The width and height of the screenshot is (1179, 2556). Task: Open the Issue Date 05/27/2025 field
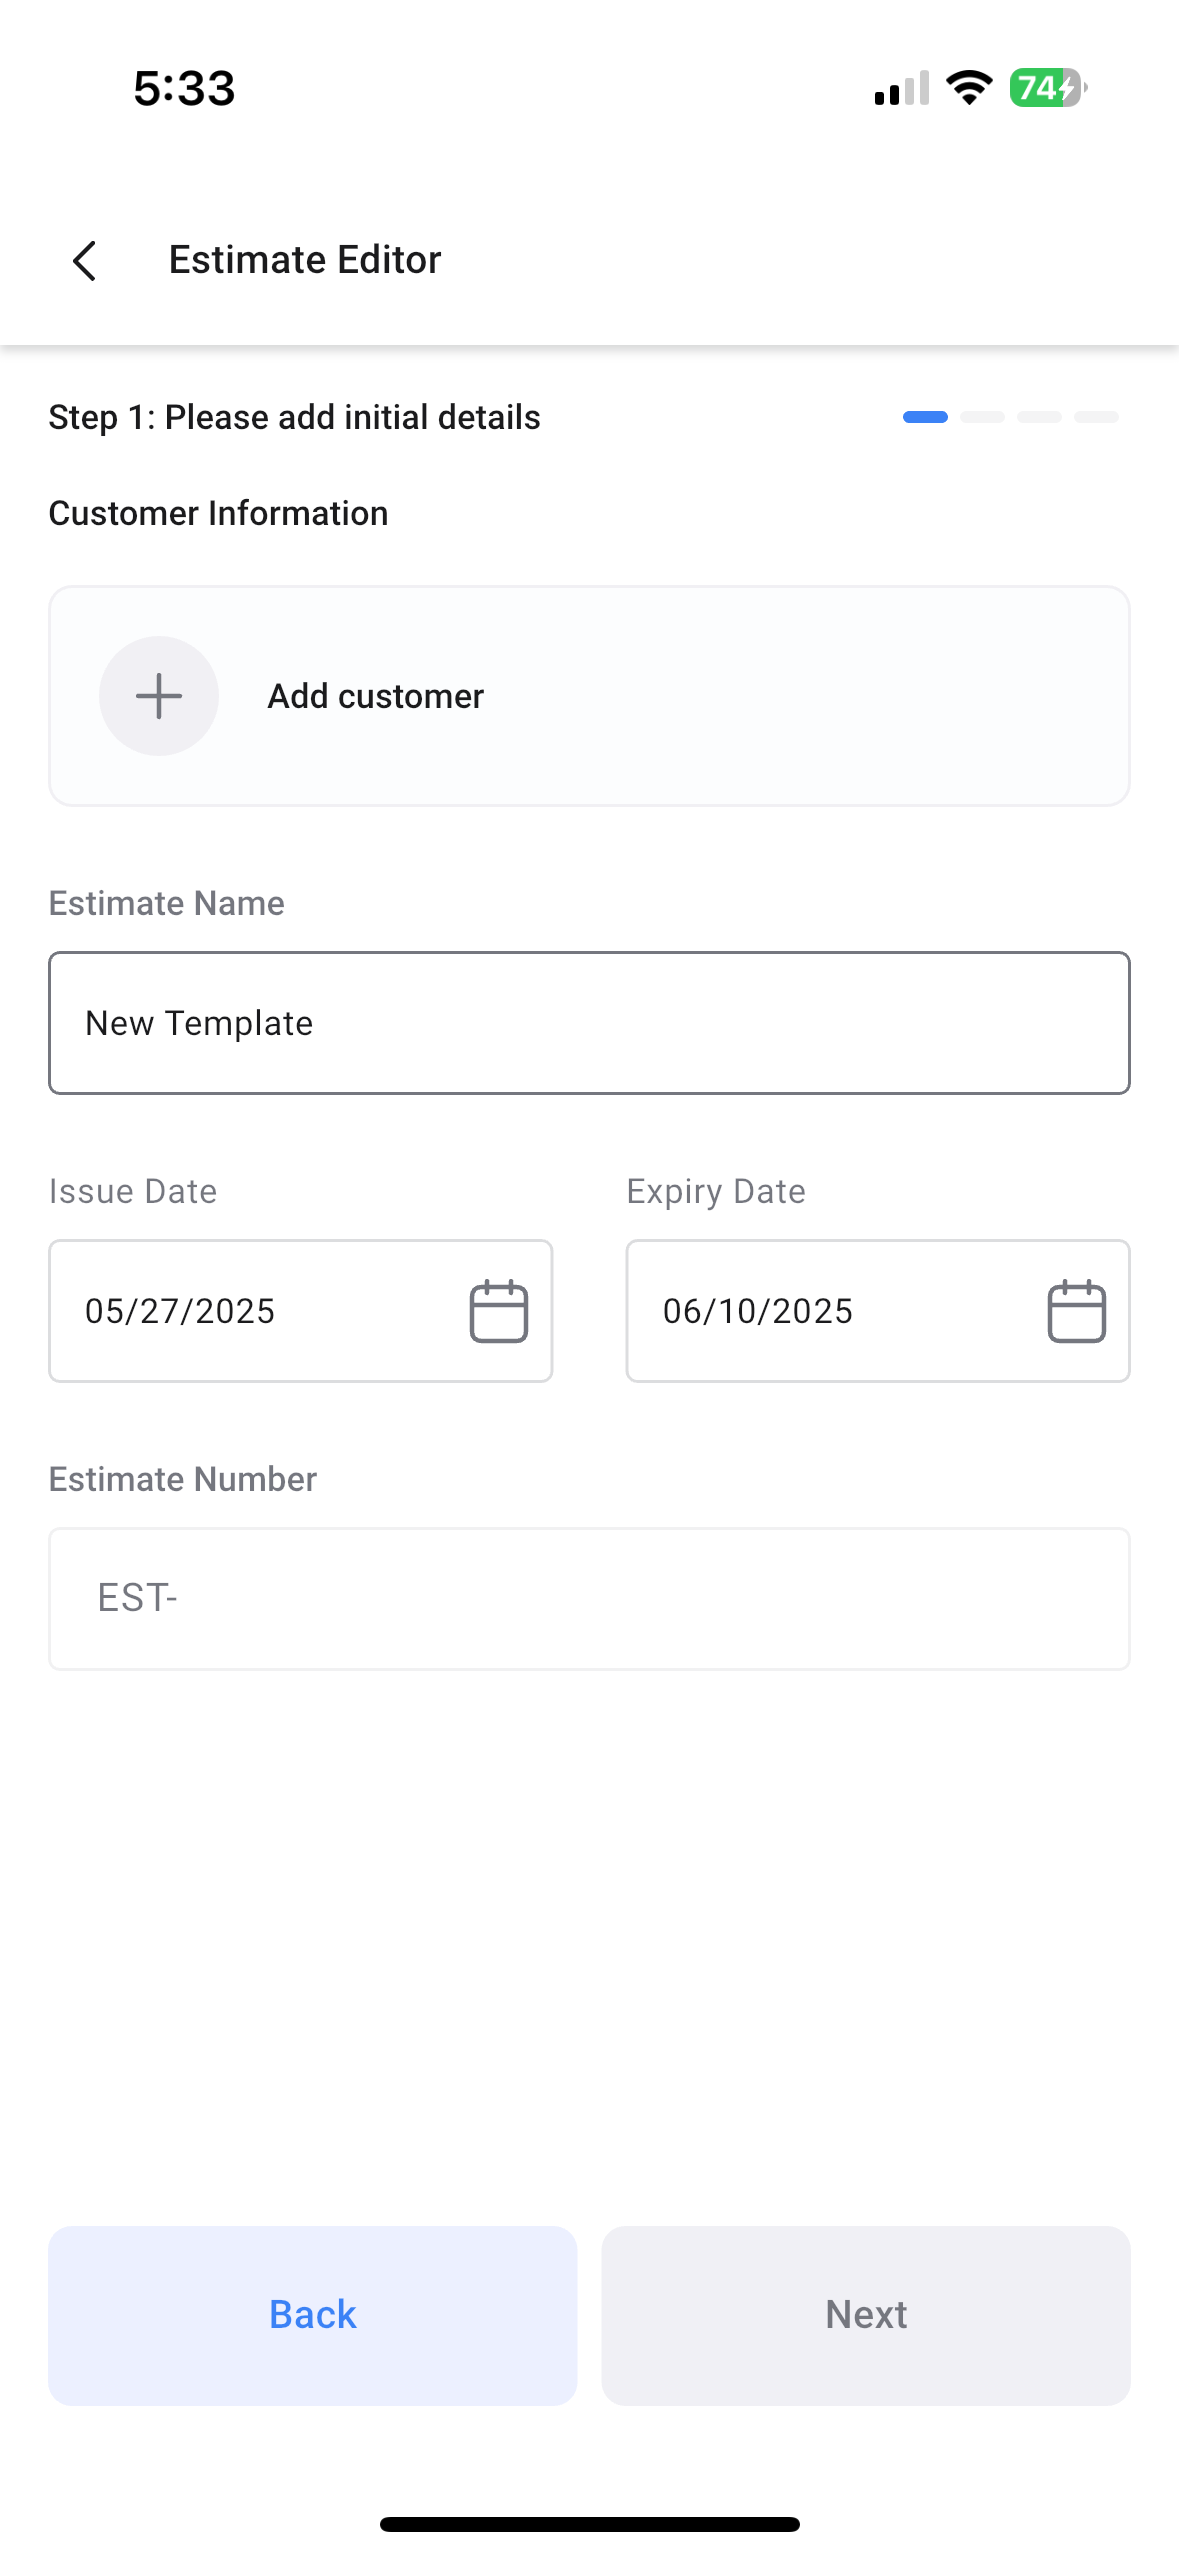[x=300, y=1311]
